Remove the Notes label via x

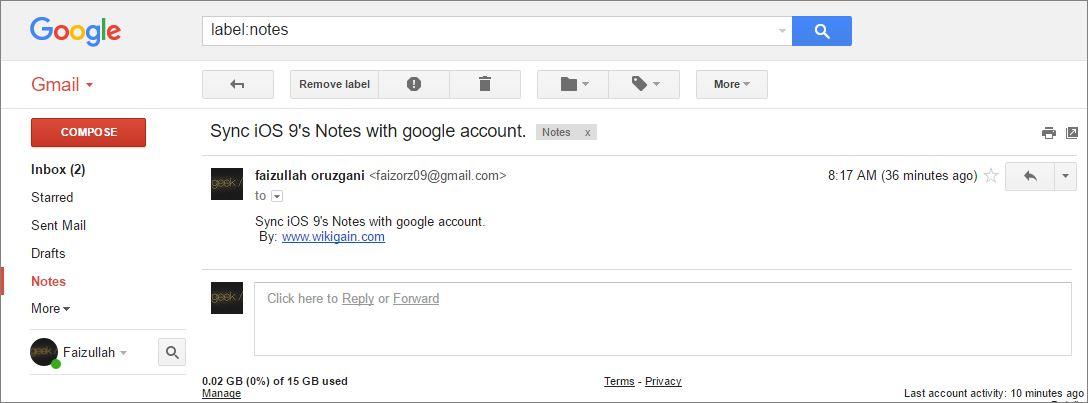click(587, 132)
